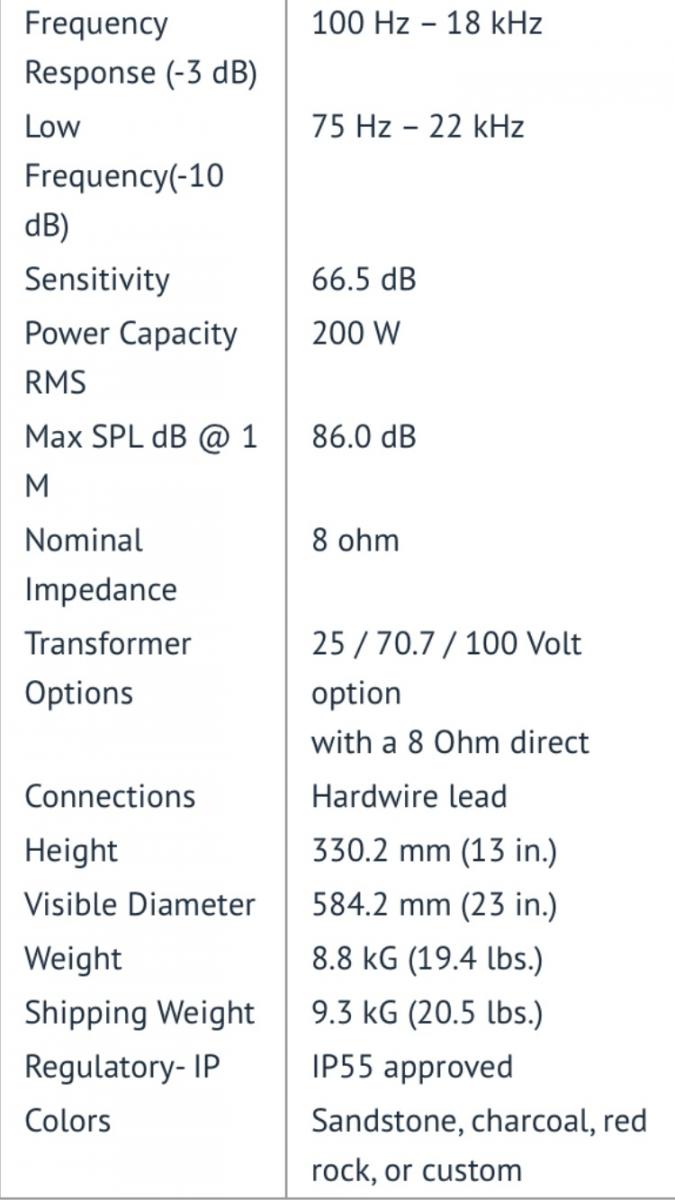Screen dimensions: 675x1200
Task: Click the IP55 approved value
Action: (412, 1067)
